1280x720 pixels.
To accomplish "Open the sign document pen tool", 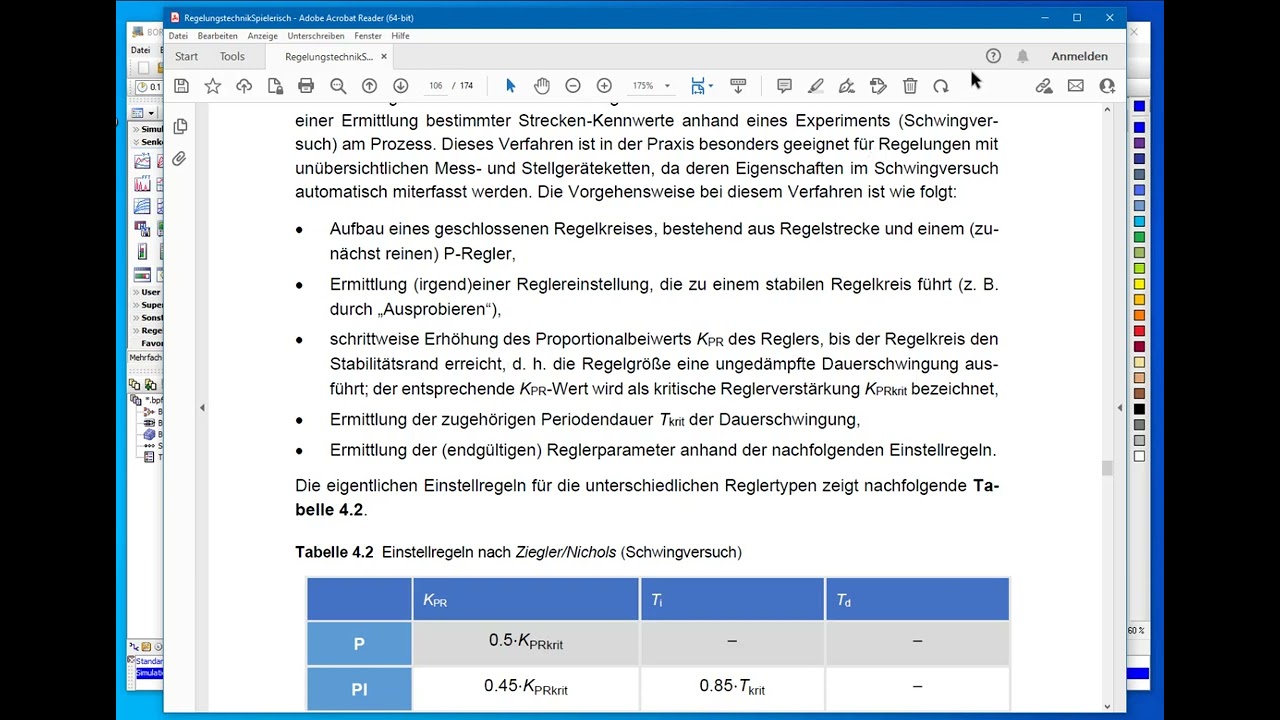I will (x=847, y=86).
